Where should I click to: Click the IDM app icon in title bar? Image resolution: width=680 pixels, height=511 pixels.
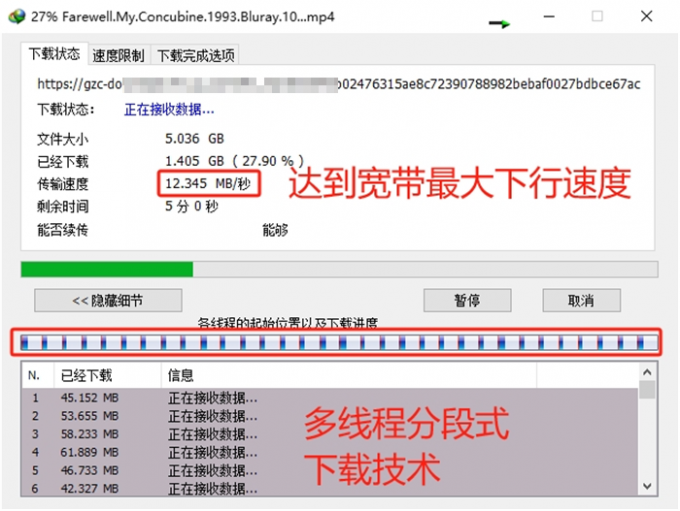coord(16,16)
